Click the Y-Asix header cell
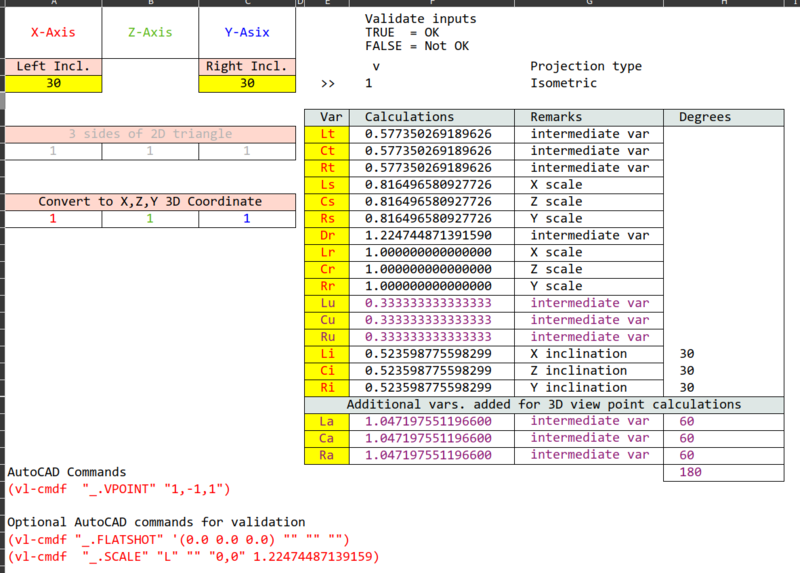The height and width of the screenshot is (573, 800). [247, 33]
